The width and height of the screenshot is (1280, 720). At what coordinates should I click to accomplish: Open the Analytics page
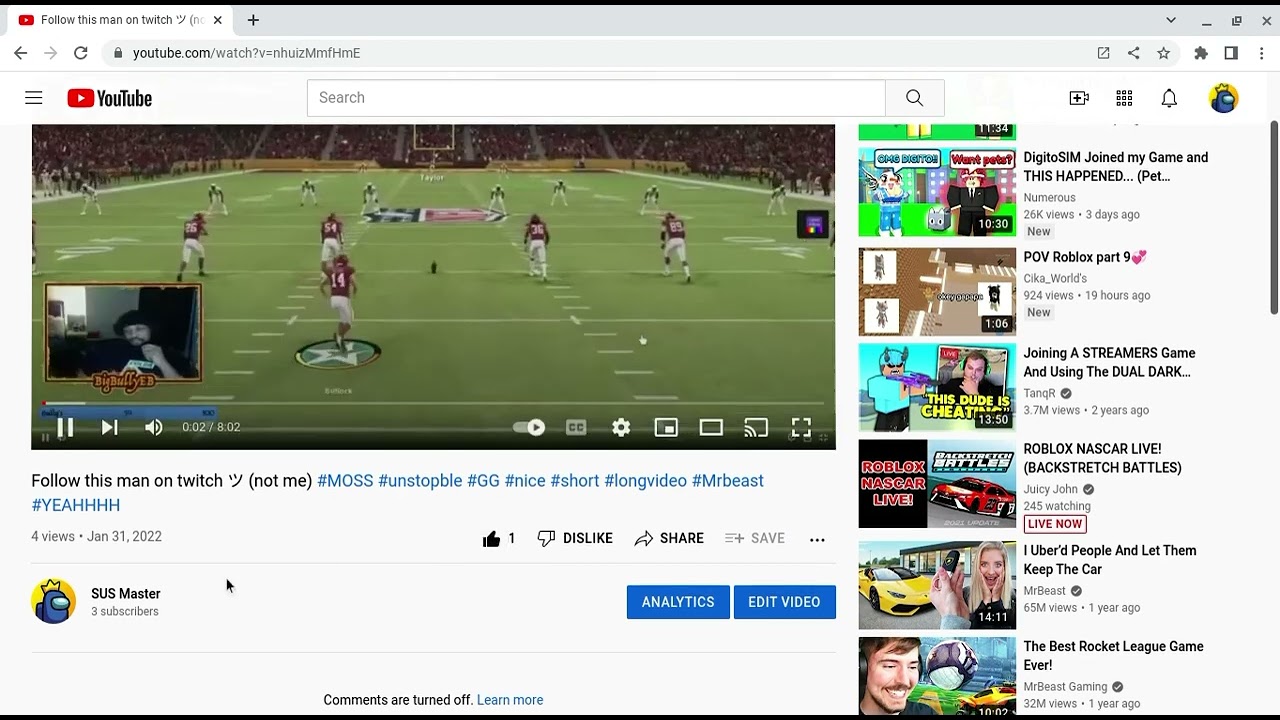(678, 602)
